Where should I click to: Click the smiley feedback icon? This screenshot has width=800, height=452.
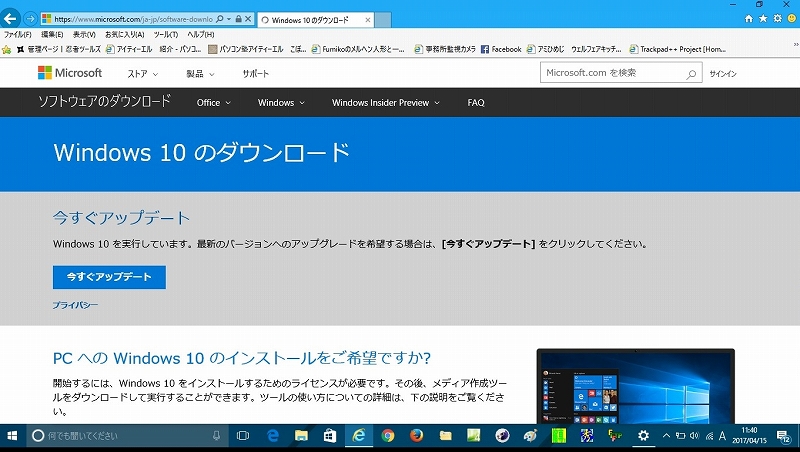coord(792,18)
